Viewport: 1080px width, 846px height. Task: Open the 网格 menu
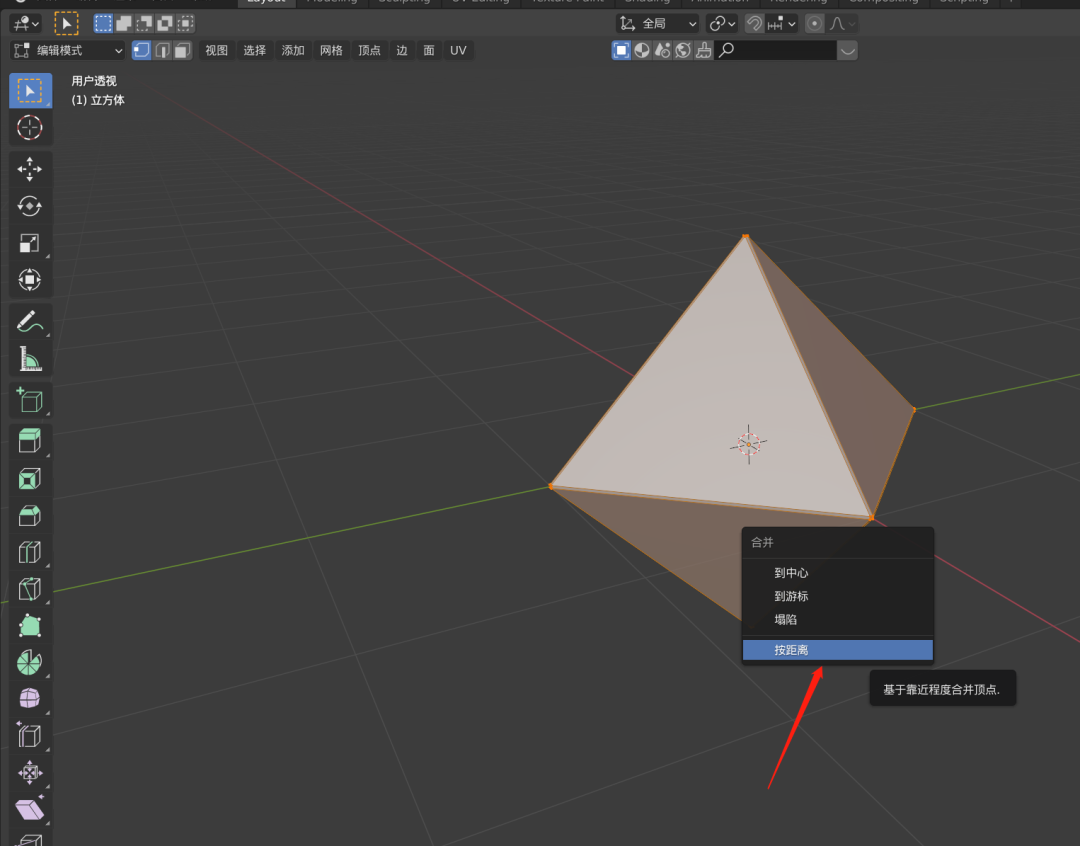tap(331, 50)
